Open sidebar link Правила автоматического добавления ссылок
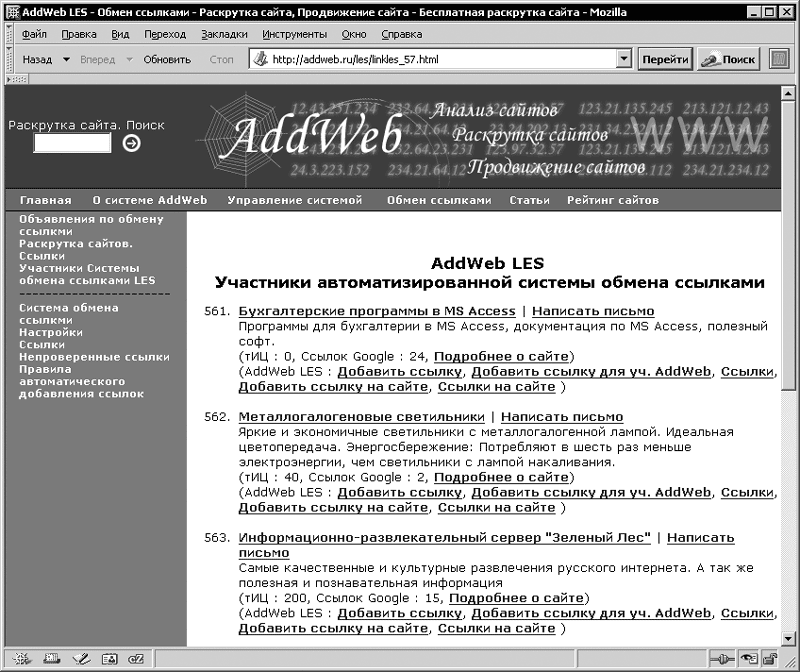The height and width of the screenshot is (672, 800). (x=82, y=381)
